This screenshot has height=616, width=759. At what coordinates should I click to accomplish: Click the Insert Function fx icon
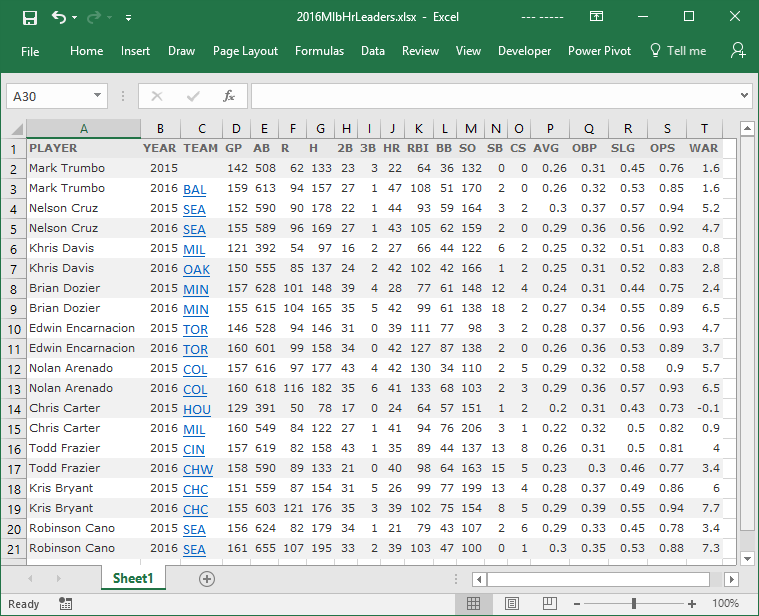point(229,96)
